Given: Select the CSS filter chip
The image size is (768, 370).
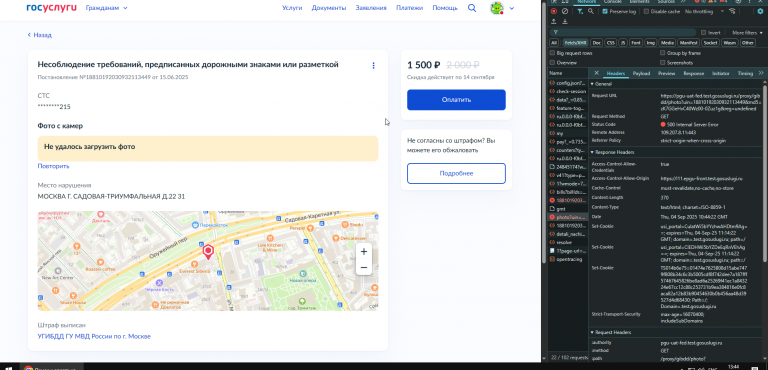Looking at the screenshot, I should coord(611,43).
